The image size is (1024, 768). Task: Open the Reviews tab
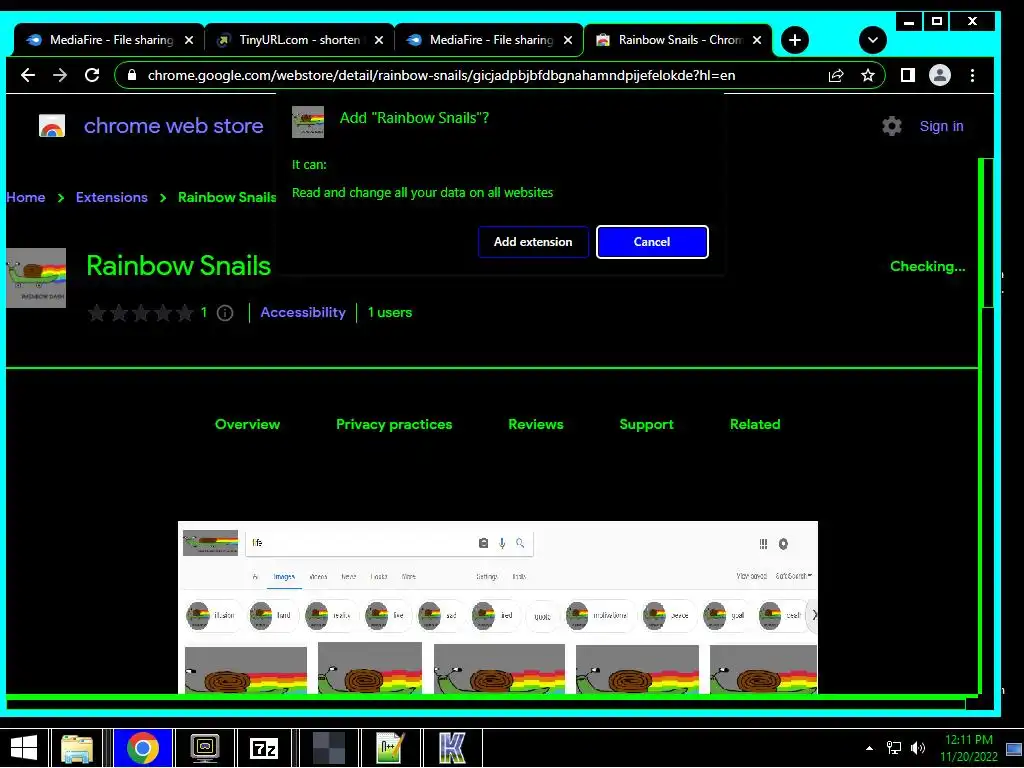click(x=536, y=424)
